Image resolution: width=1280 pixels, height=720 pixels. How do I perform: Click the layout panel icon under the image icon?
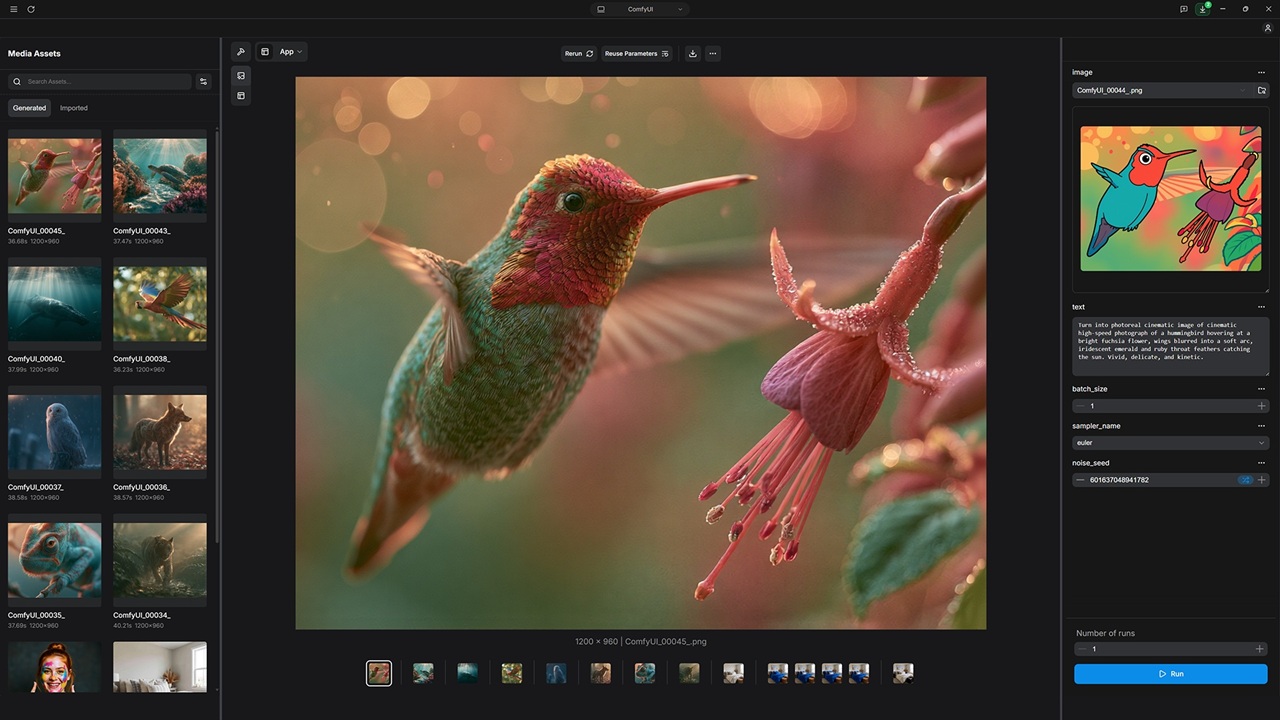[241, 96]
